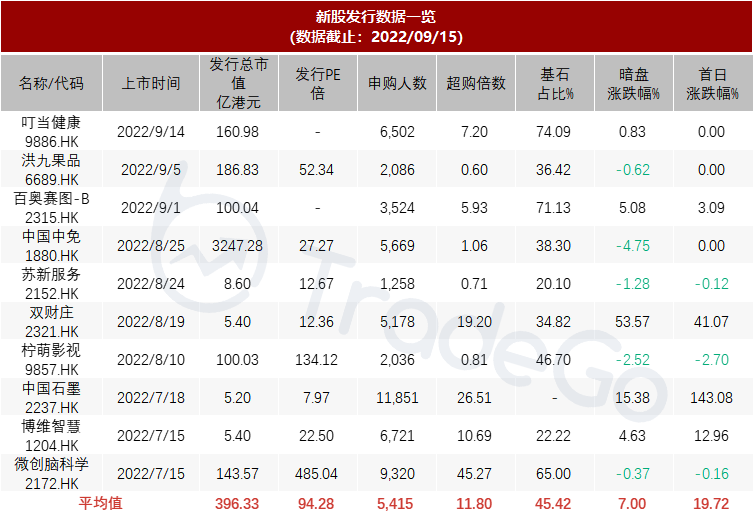Click the stock name 中国中免 1880.HK
This screenshot has height=514, width=753.
pos(51,245)
